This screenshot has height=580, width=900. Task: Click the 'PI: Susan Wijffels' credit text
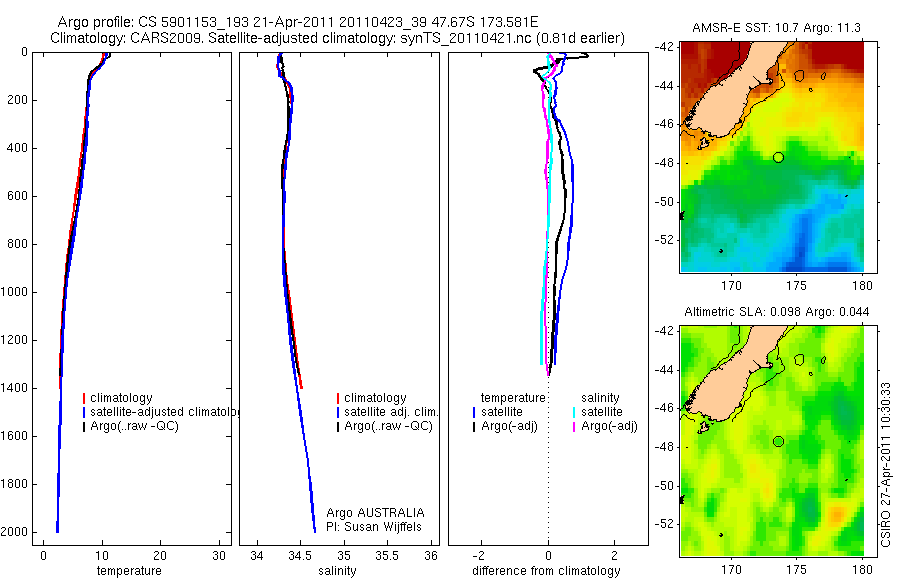374,527
